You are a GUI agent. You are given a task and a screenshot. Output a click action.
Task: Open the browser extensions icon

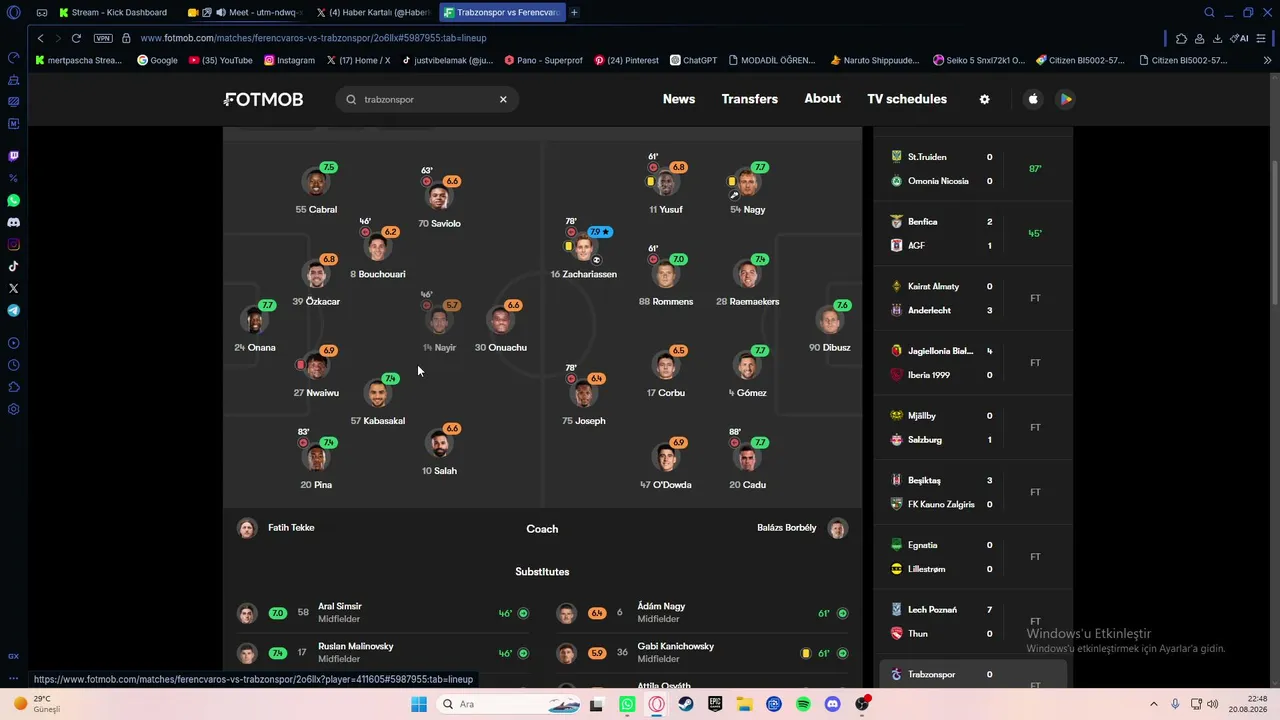click(1181, 38)
